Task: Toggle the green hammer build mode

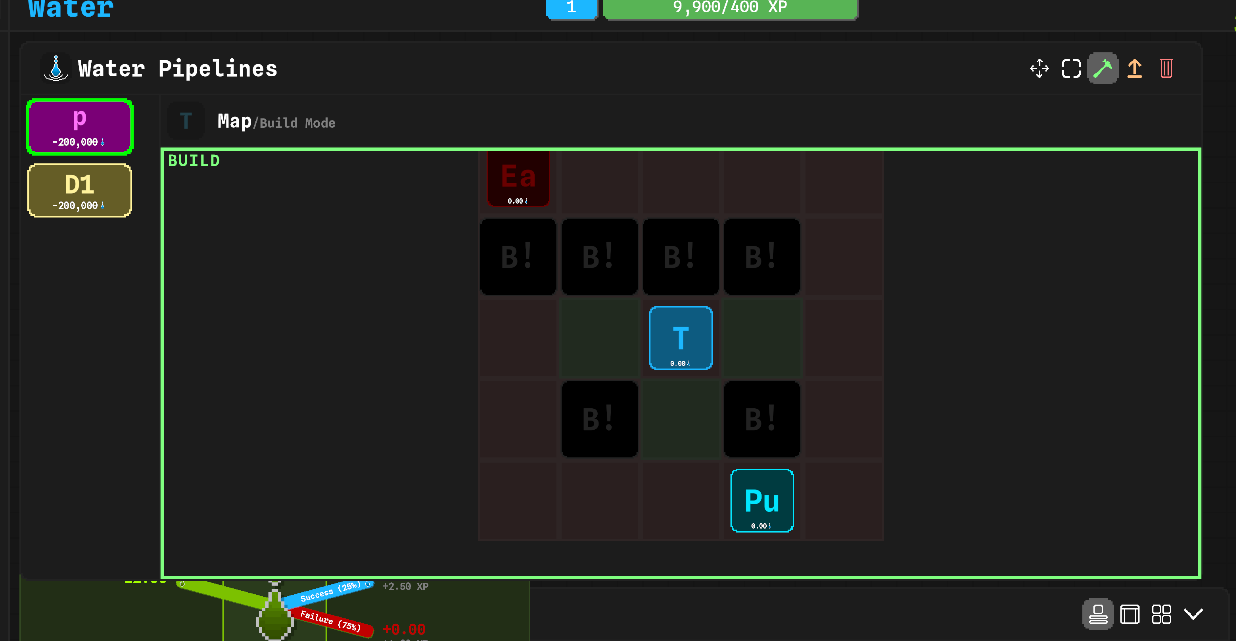Action: (1103, 69)
